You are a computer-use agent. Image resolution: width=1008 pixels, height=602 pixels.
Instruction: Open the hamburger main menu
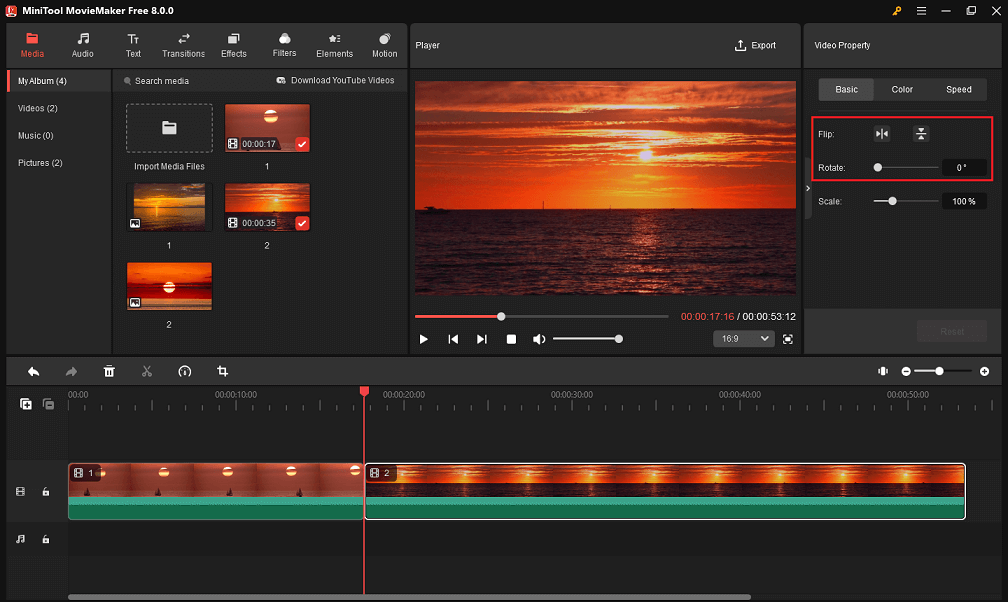point(921,11)
